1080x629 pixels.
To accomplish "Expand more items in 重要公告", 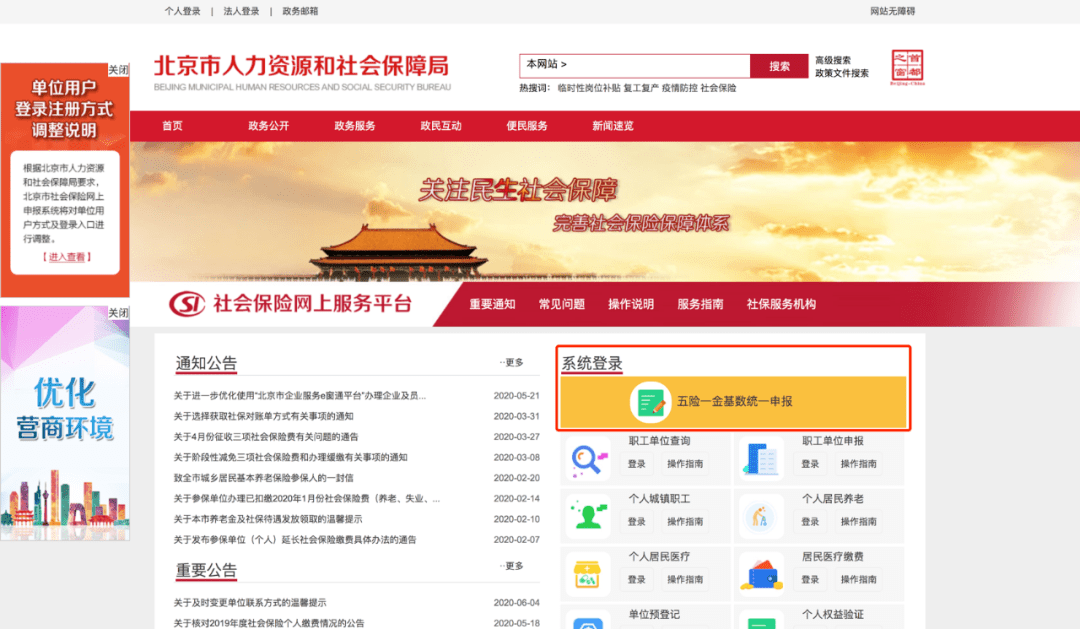I will [x=512, y=566].
